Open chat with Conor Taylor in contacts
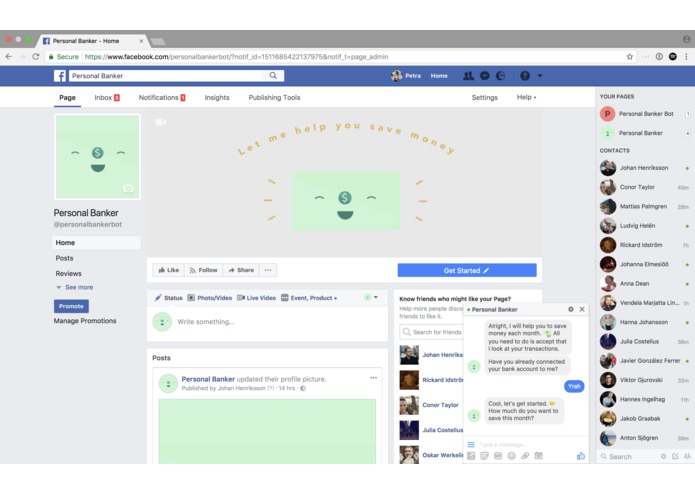 pyautogui.click(x=644, y=187)
